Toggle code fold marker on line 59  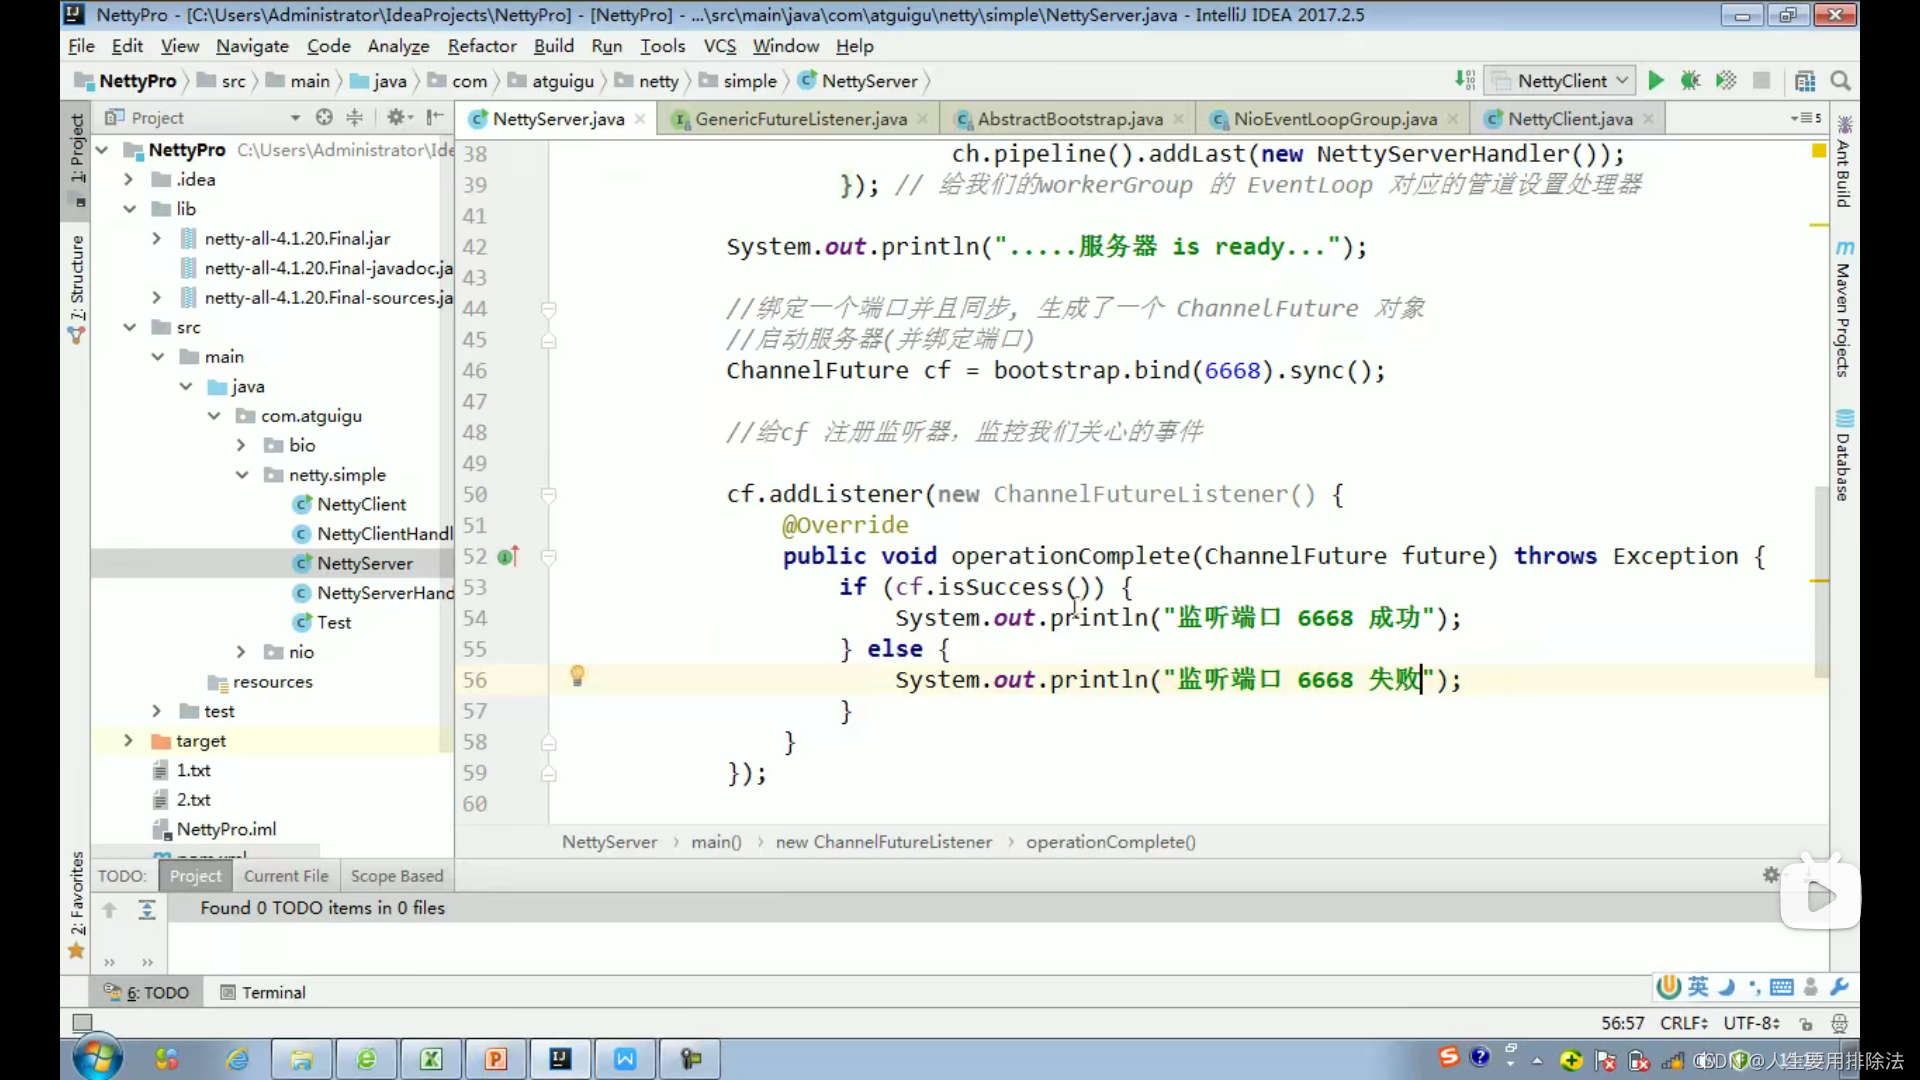[x=548, y=774]
